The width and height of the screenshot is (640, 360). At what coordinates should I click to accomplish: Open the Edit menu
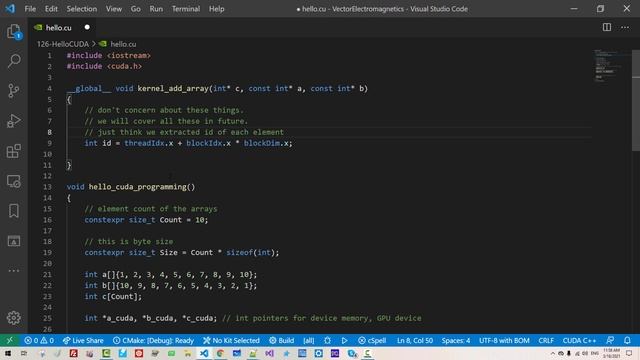coord(51,9)
